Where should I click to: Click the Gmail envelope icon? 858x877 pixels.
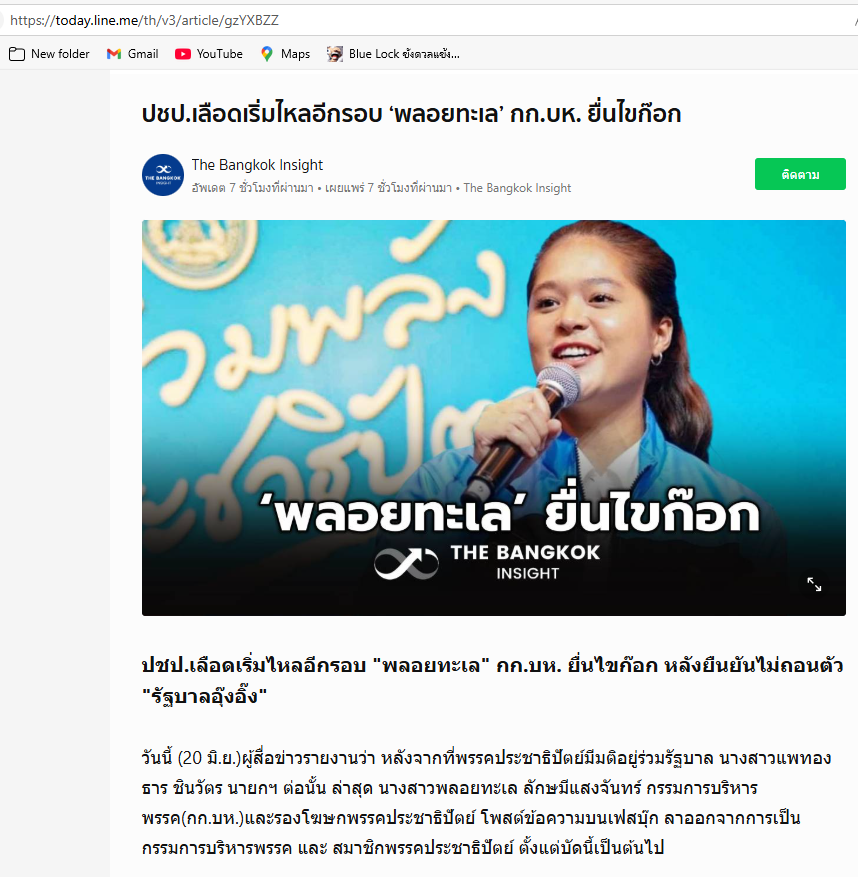click(x=114, y=54)
